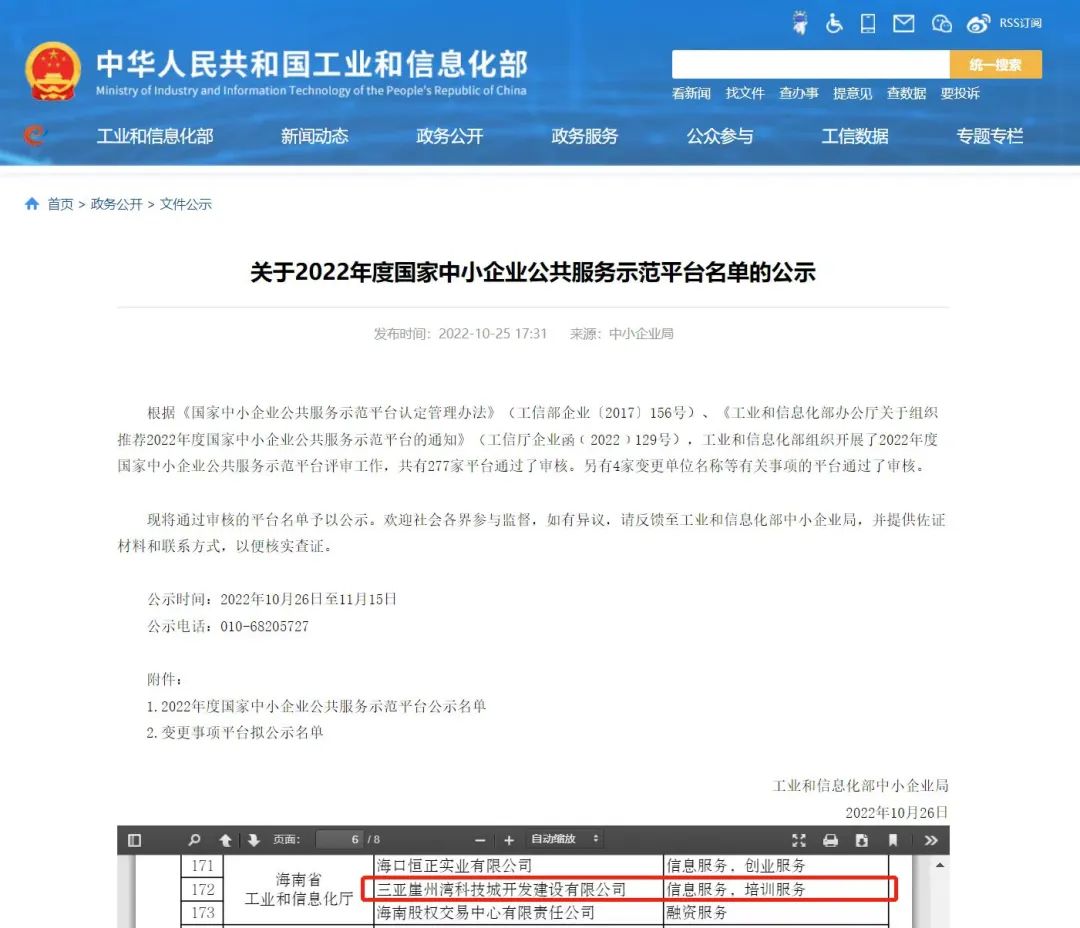
Task: Click the mobile version icon in the header
Action: point(868,23)
